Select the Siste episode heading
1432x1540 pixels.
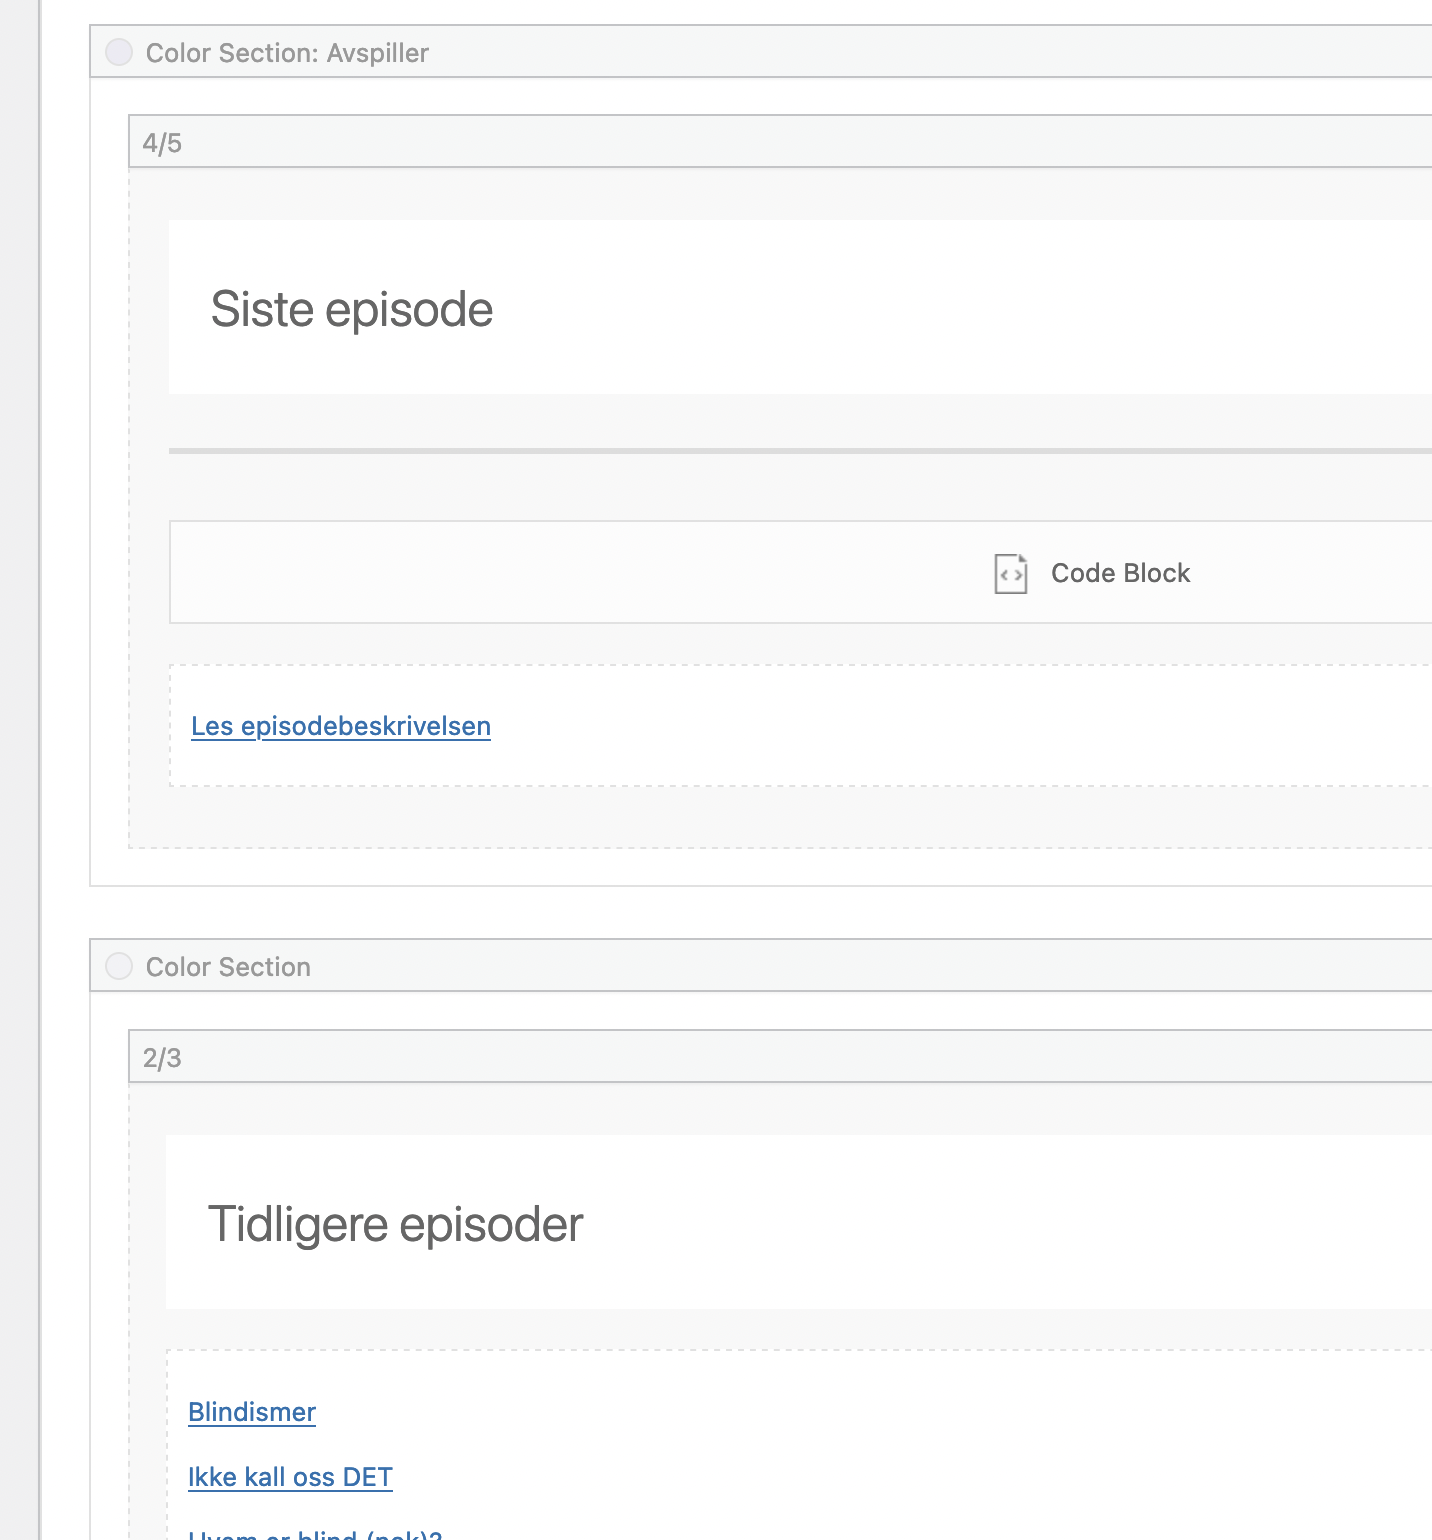(352, 309)
